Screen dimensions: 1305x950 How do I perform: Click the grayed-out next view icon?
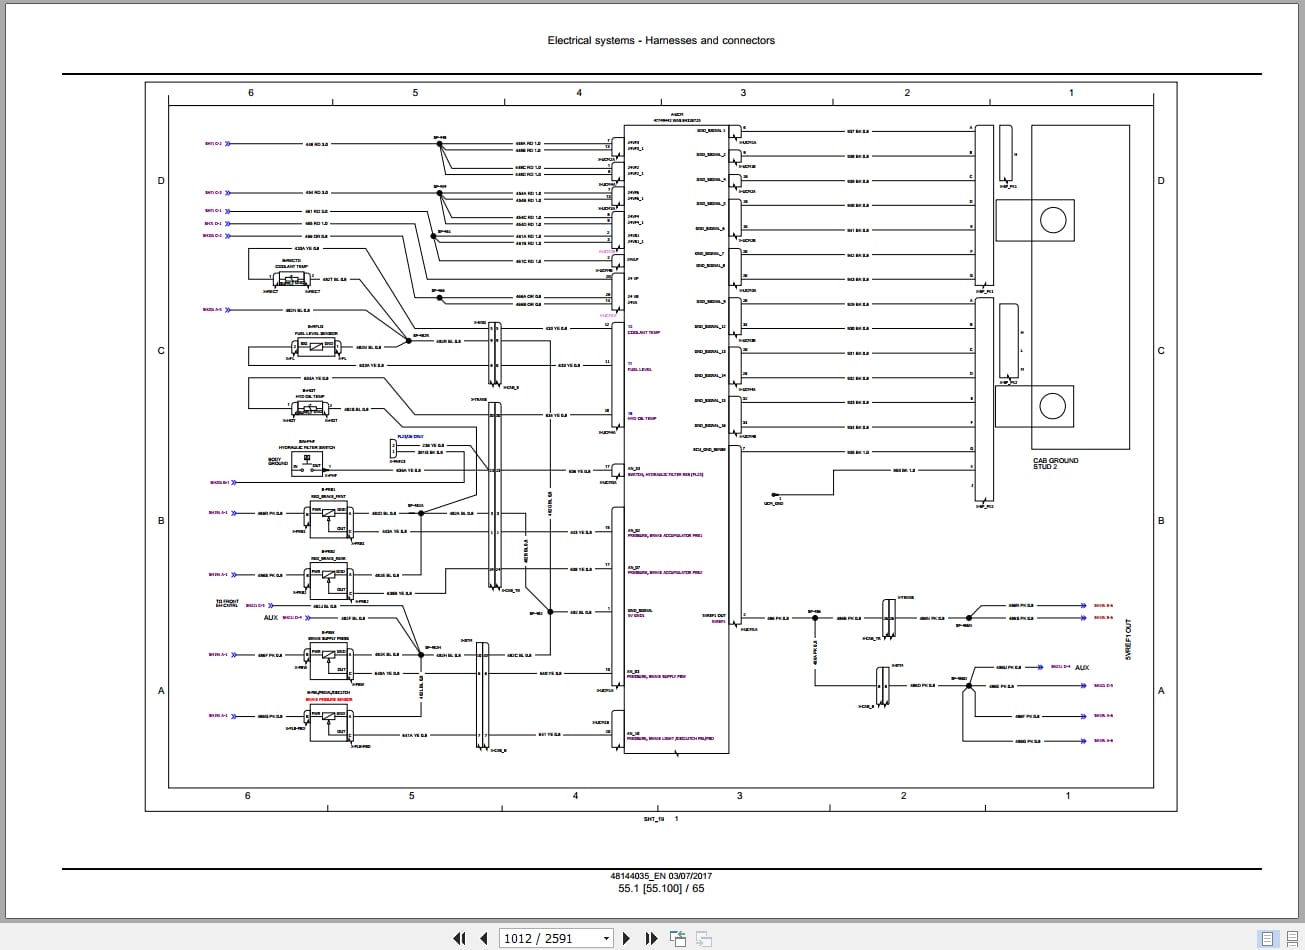[703, 938]
